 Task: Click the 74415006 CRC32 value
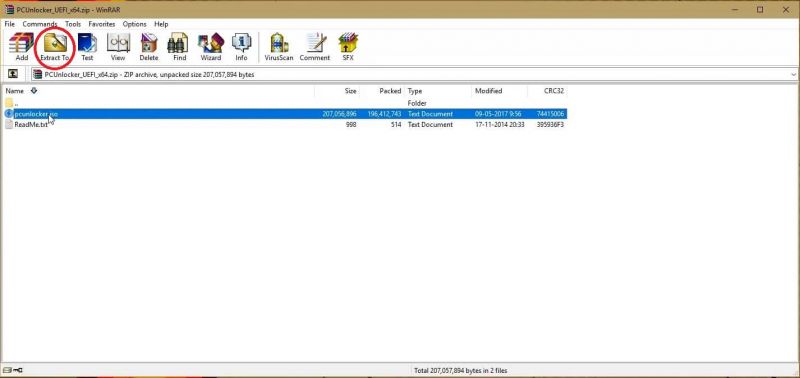pyautogui.click(x=550, y=114)
